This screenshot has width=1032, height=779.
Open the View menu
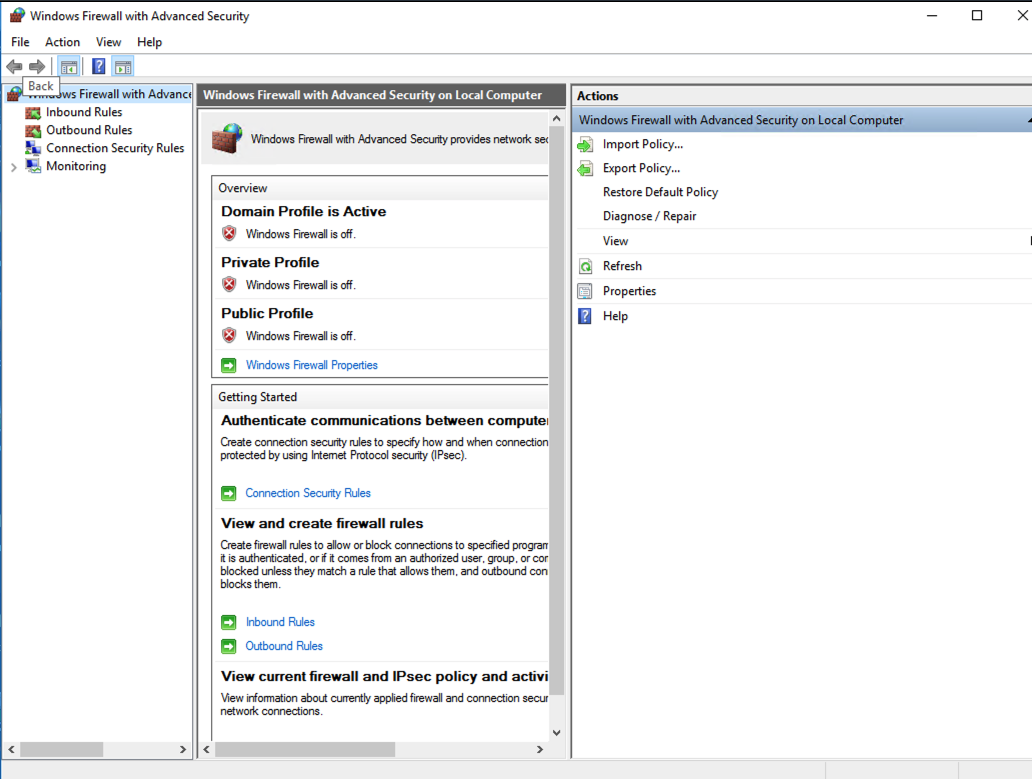(109, 42)
